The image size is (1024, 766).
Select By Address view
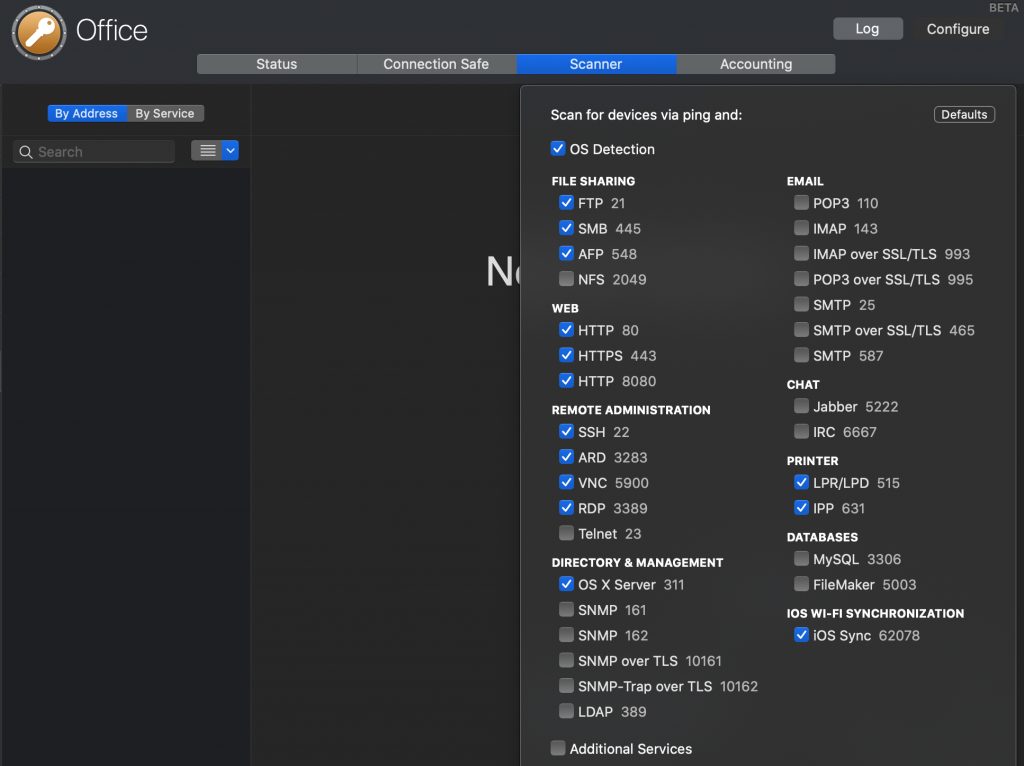click(87, 114)
